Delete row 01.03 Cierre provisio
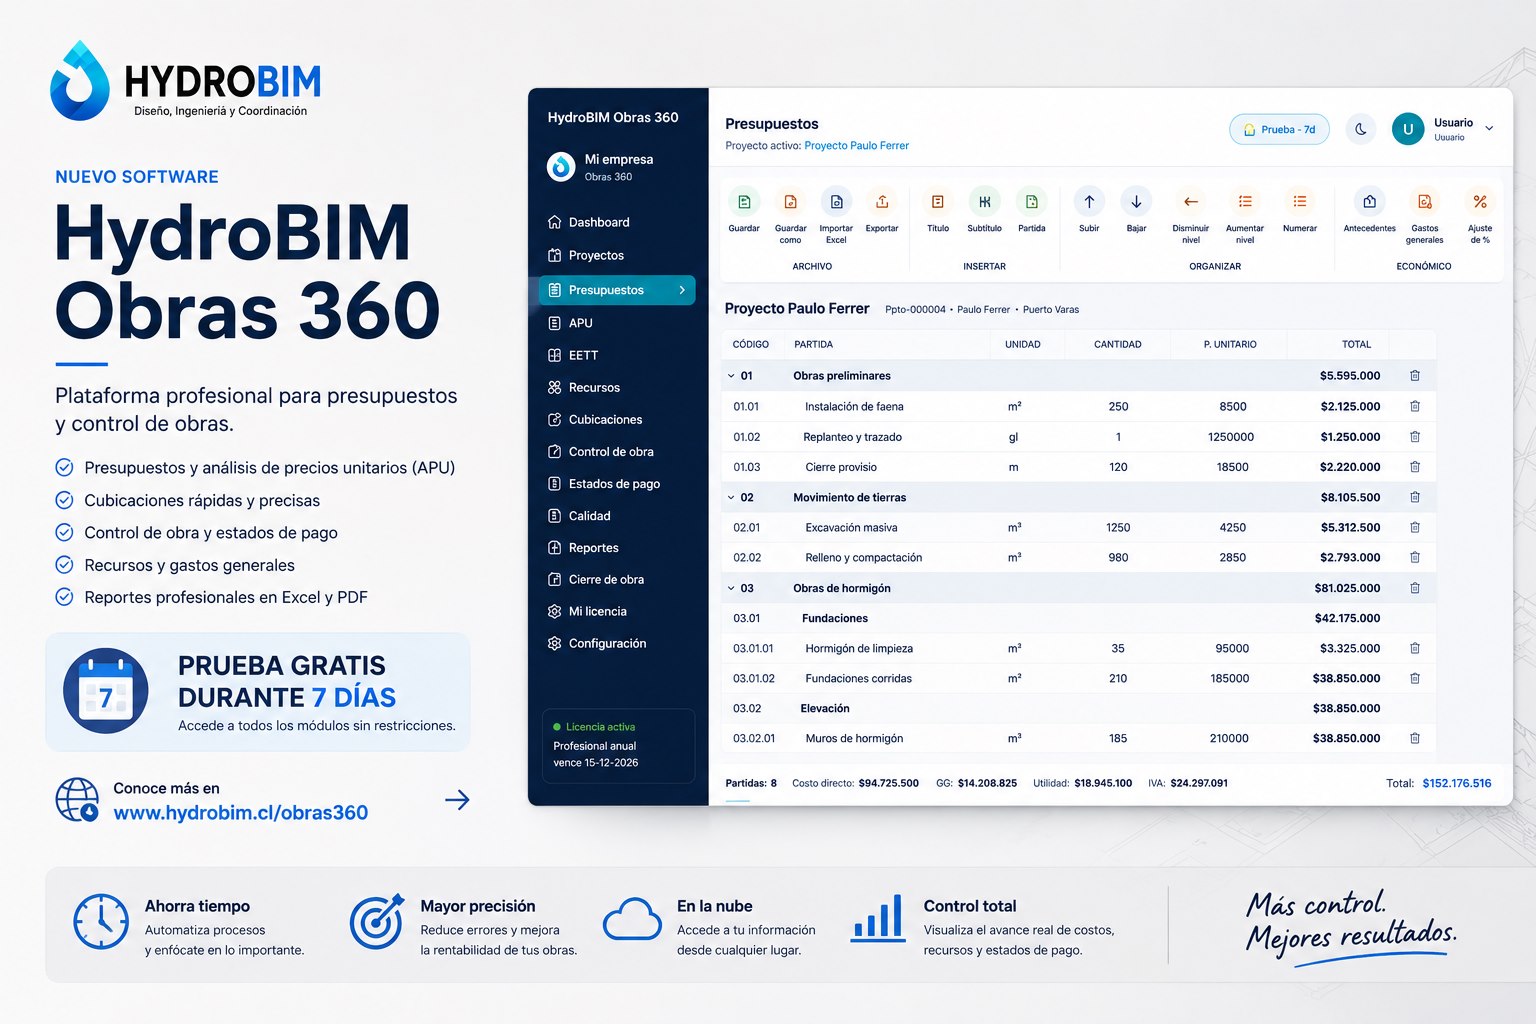Image resolution: width=1536 pixels, height=1024 pixels. pos(1415,467)
